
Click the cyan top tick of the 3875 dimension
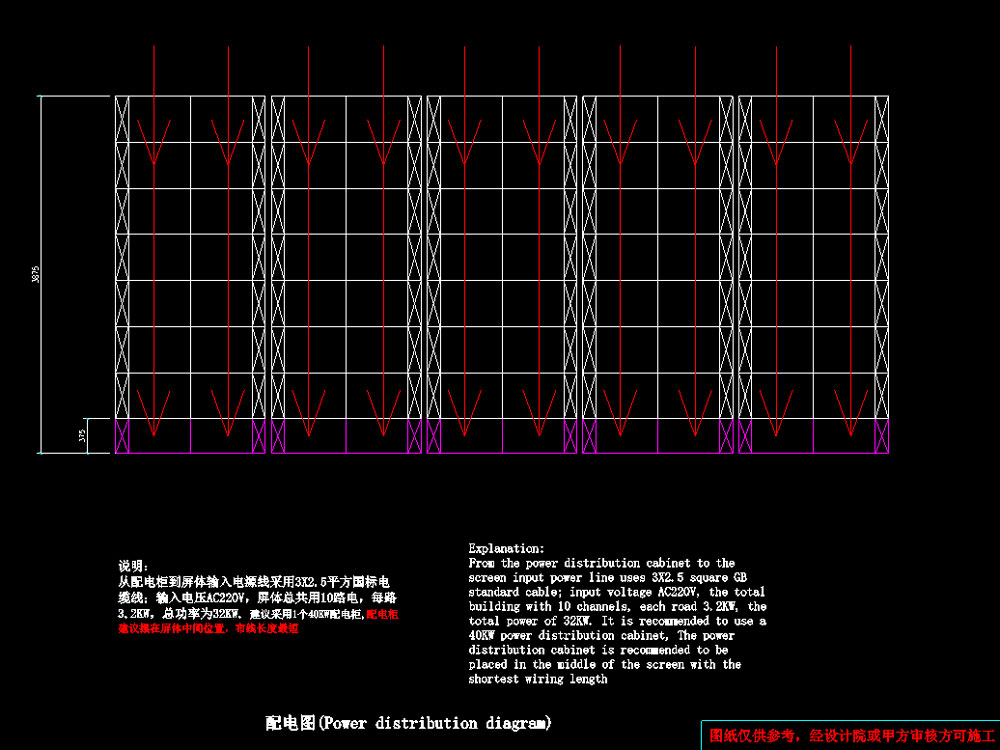click(x=42, y=97)
